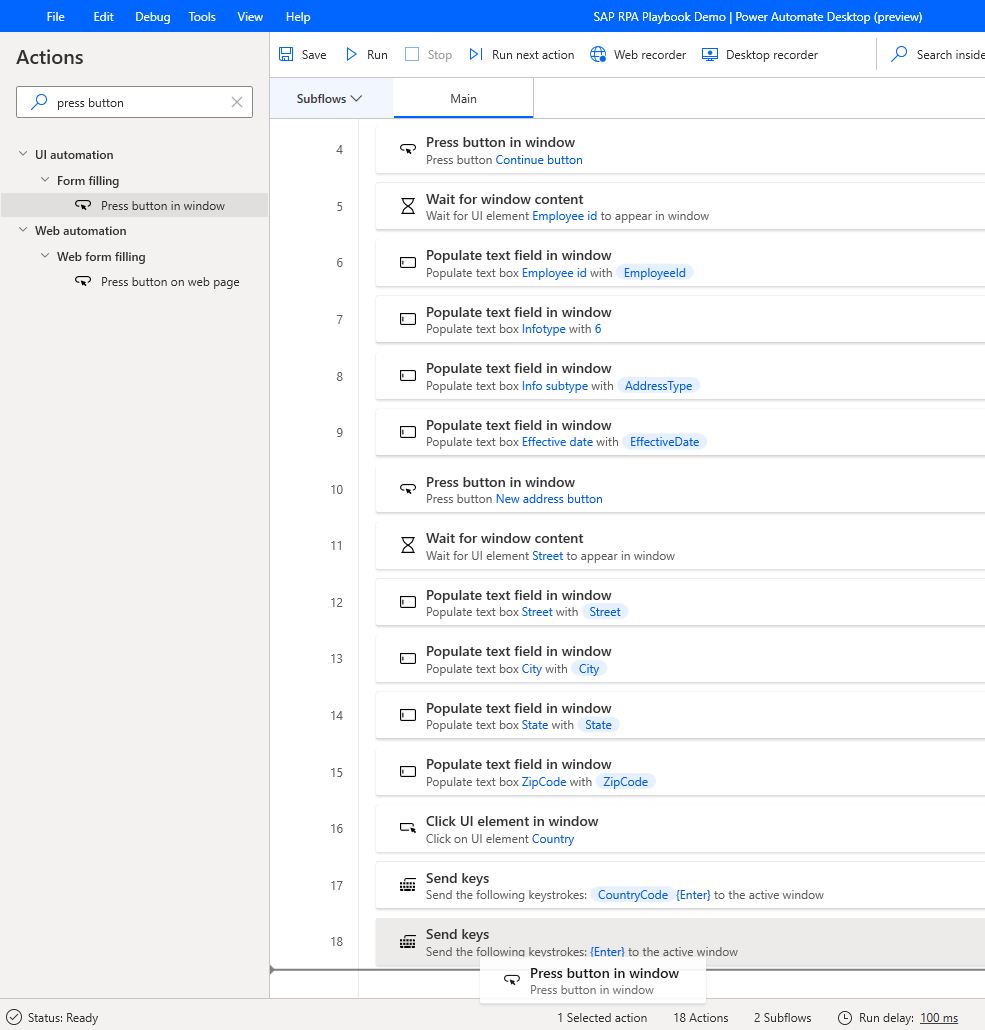
Task: Open the Help menu
Action: click(x=298, y=16)
